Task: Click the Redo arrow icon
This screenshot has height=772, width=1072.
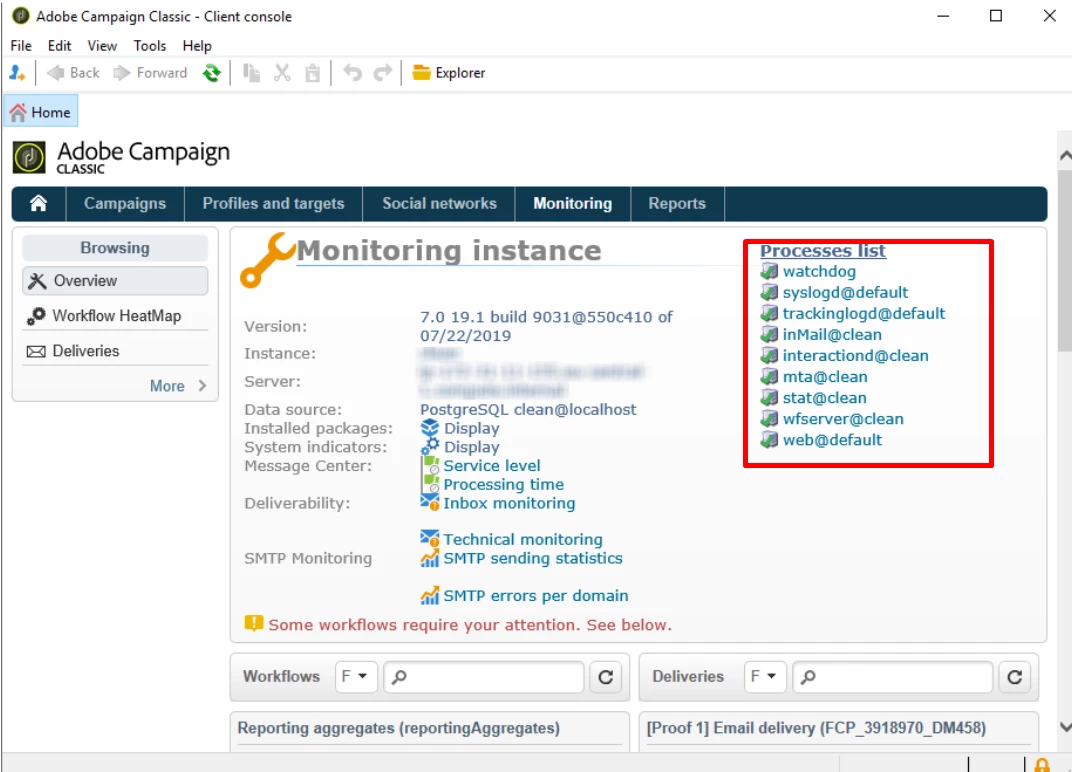Action: click(383, 72)
